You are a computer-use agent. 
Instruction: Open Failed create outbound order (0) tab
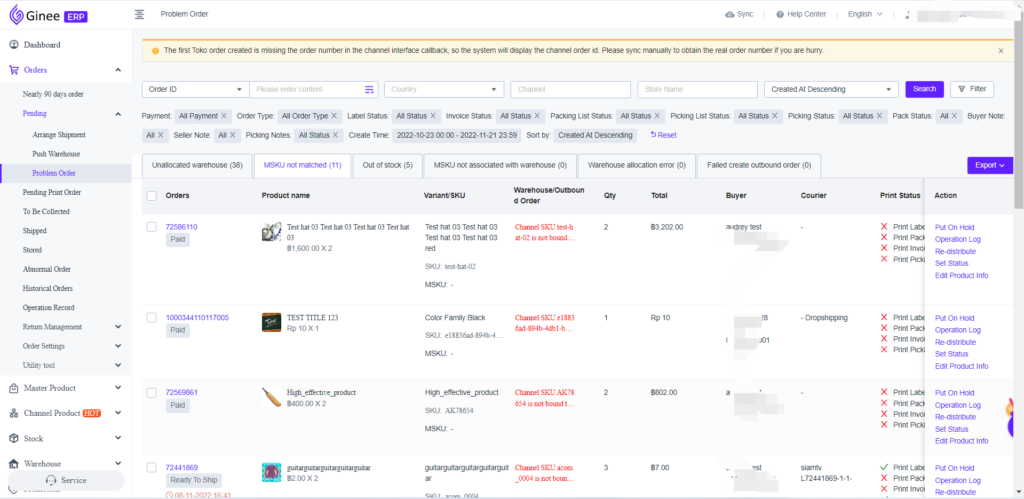(759, 165)
